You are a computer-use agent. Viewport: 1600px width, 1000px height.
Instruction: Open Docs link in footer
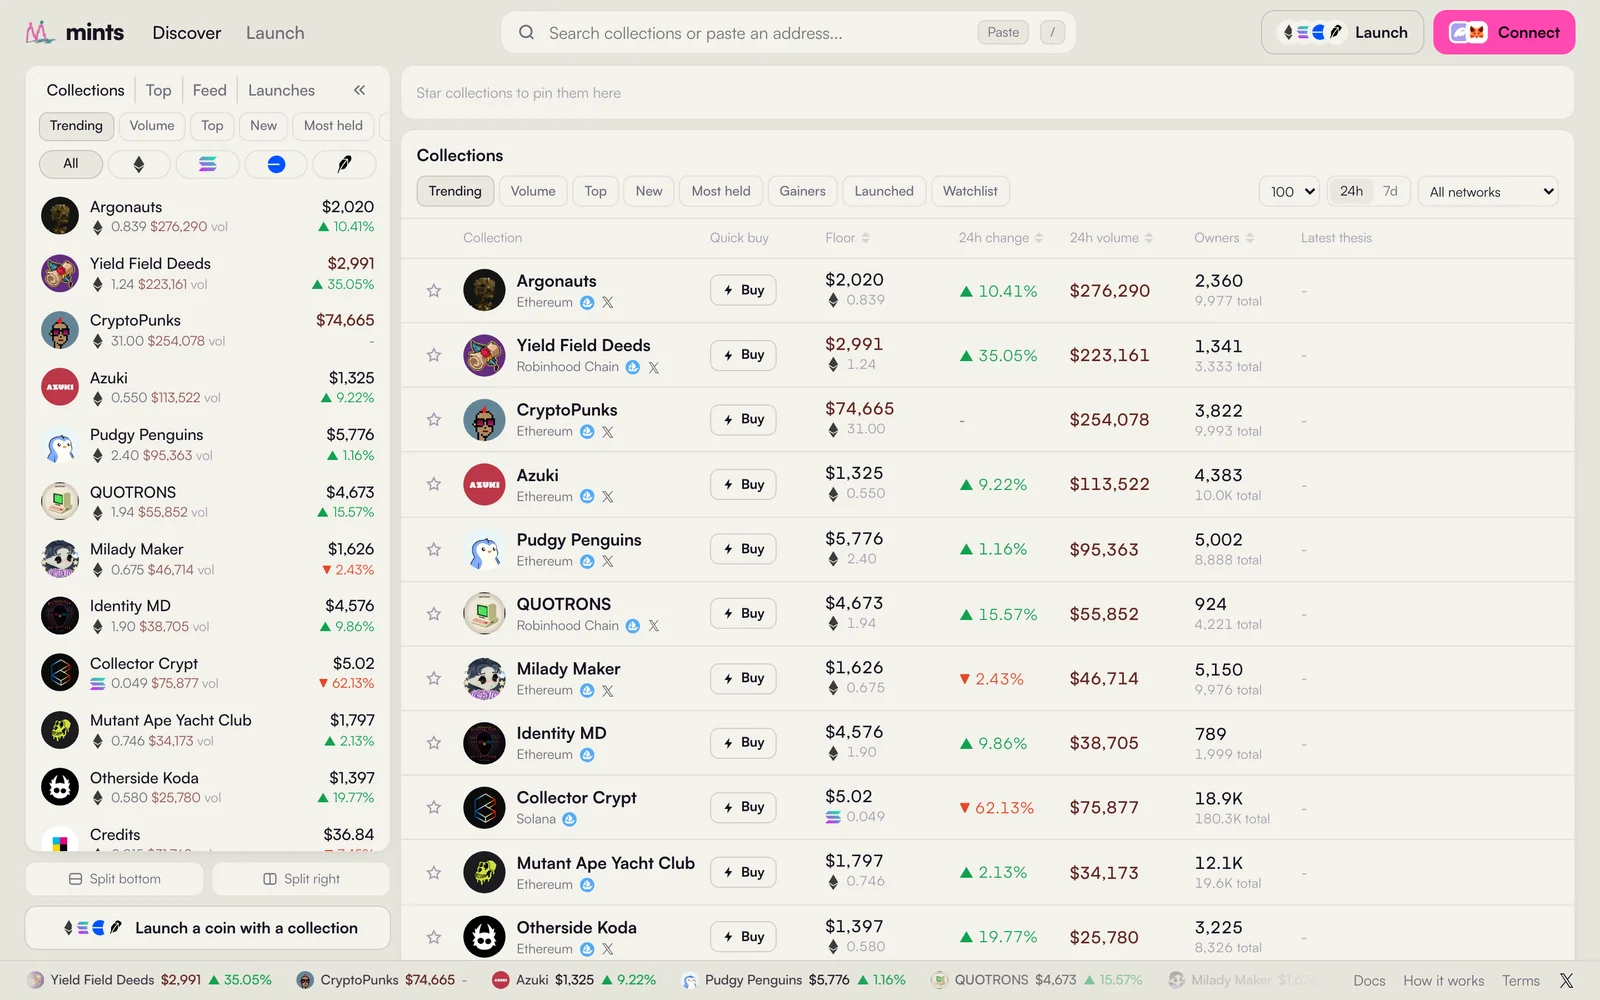coord(1369,981)
